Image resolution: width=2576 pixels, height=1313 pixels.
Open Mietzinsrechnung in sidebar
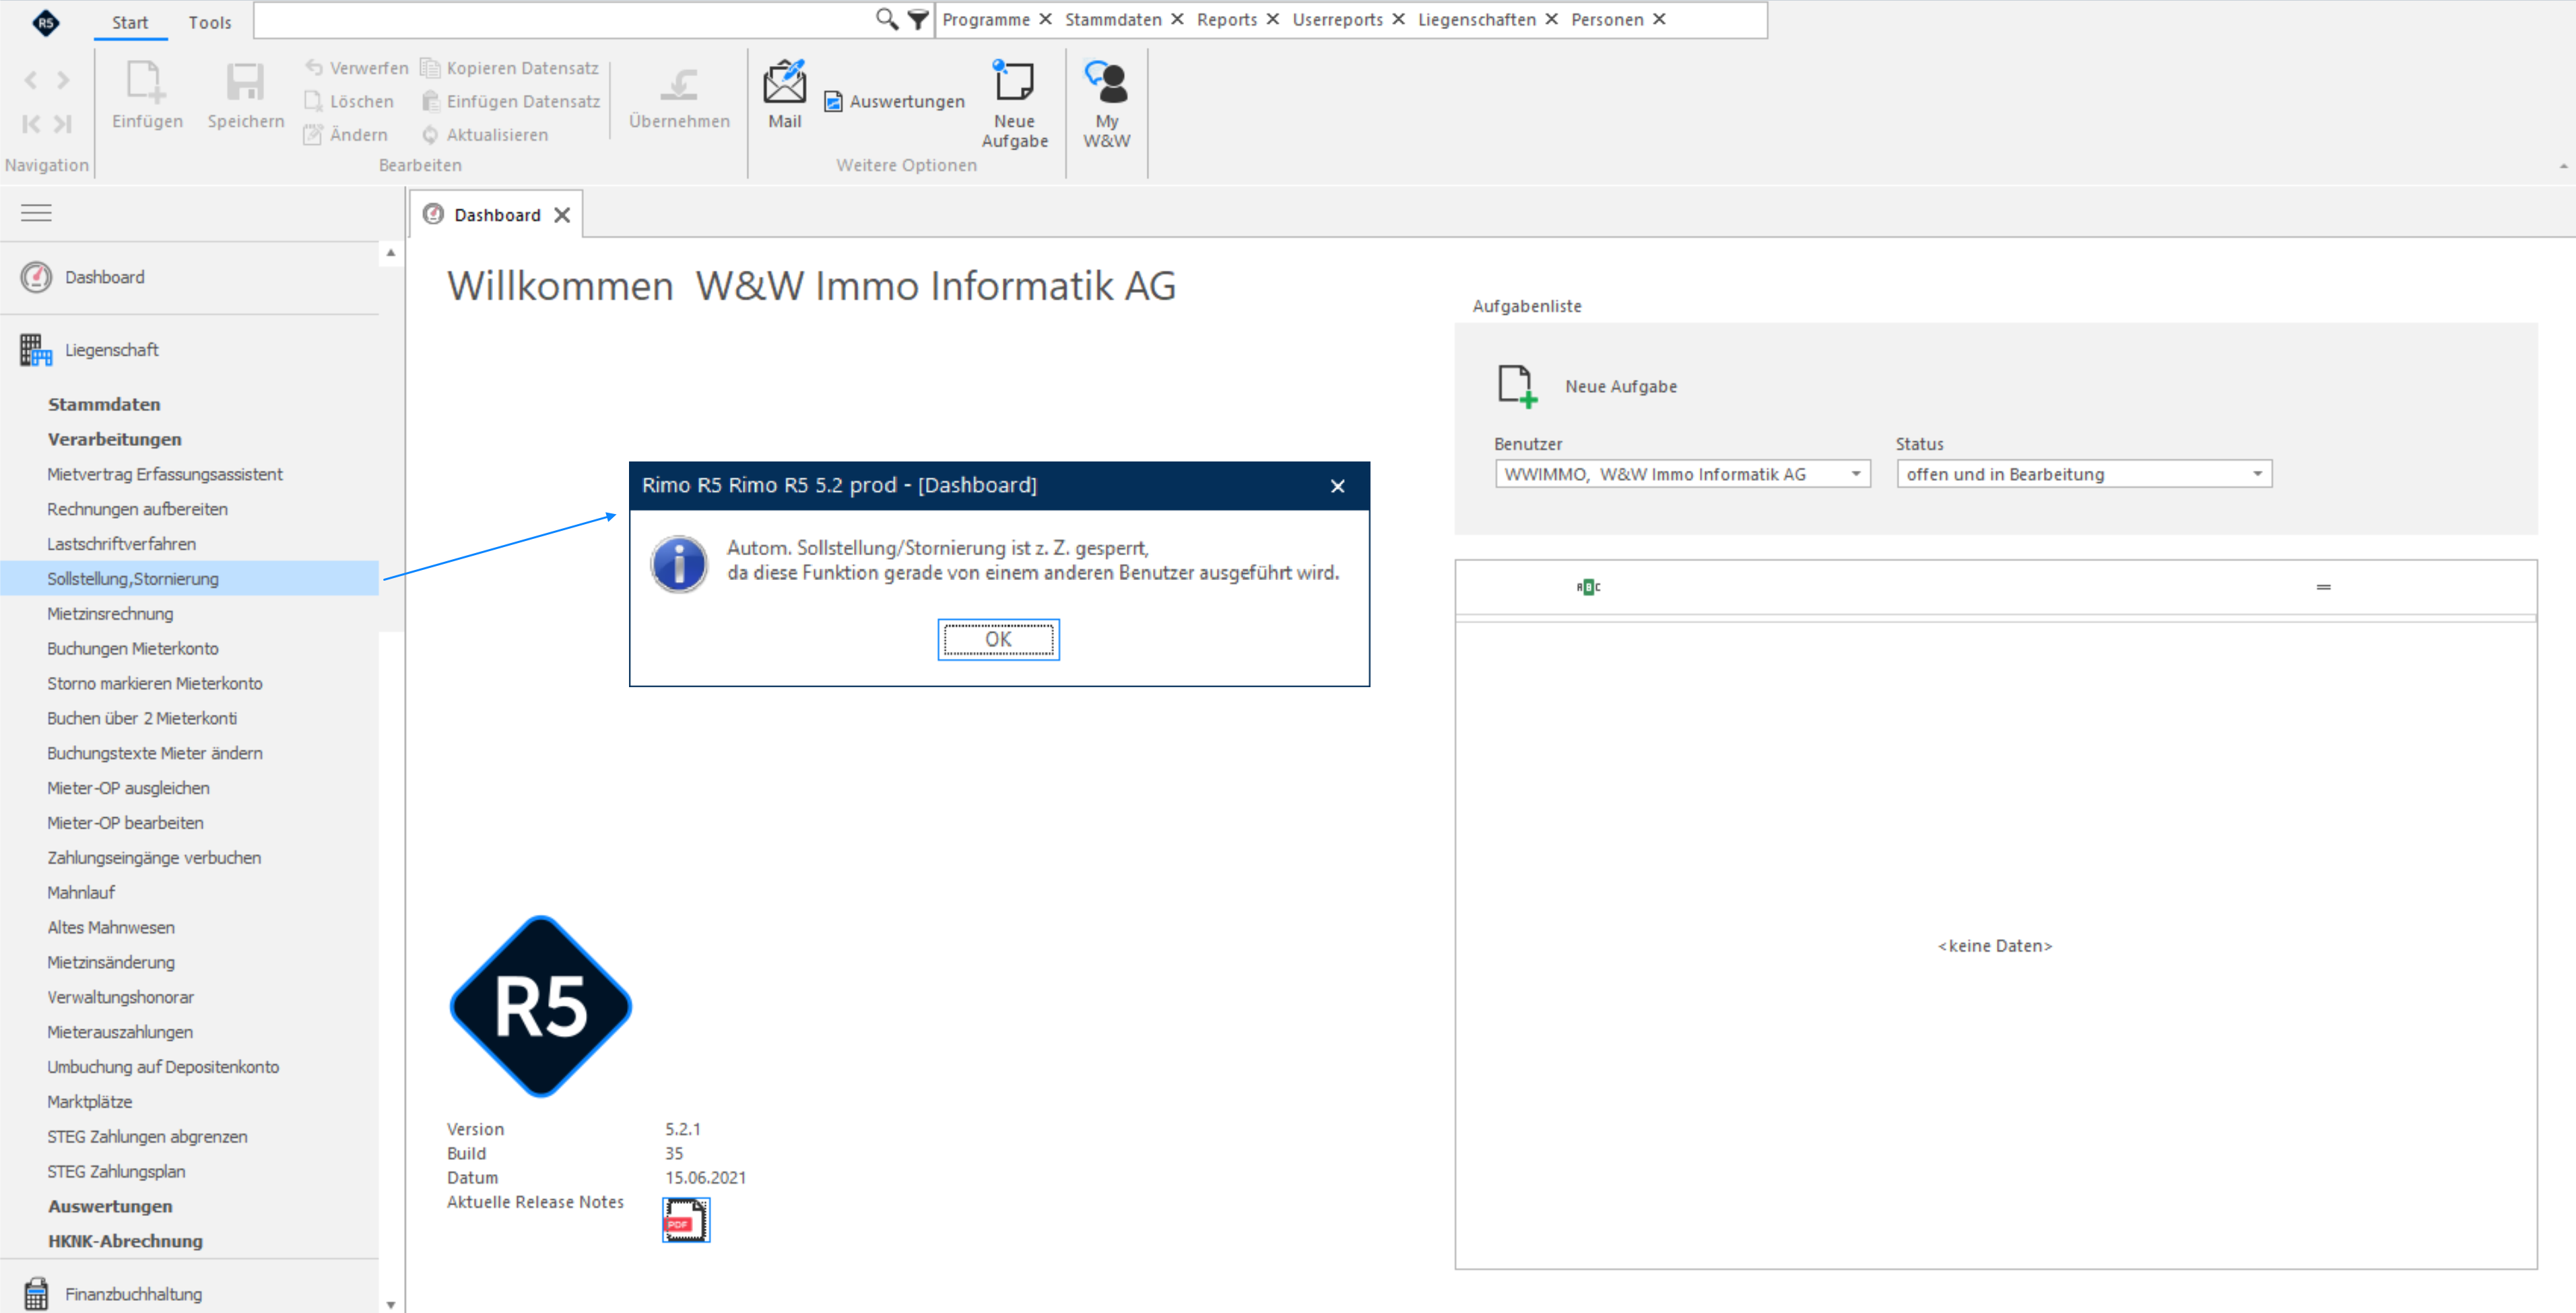(x=110, y=613)
